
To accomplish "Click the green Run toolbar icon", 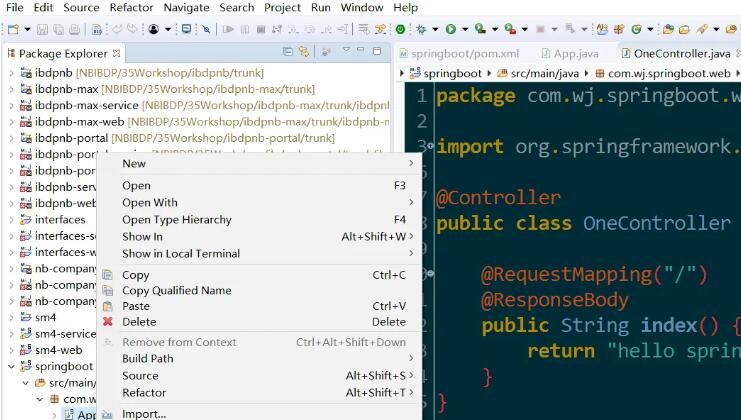I will (451, 29).
